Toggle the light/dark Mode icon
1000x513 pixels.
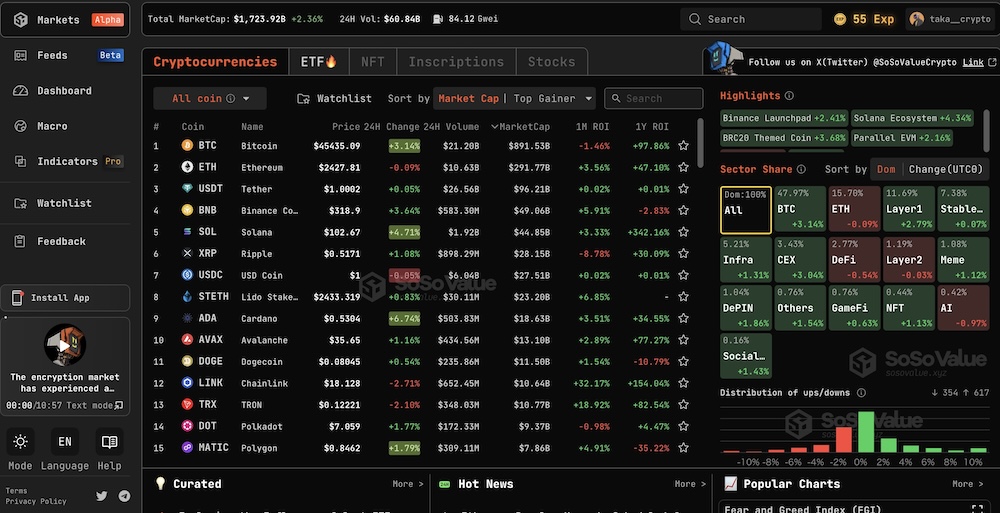[20, 442]
